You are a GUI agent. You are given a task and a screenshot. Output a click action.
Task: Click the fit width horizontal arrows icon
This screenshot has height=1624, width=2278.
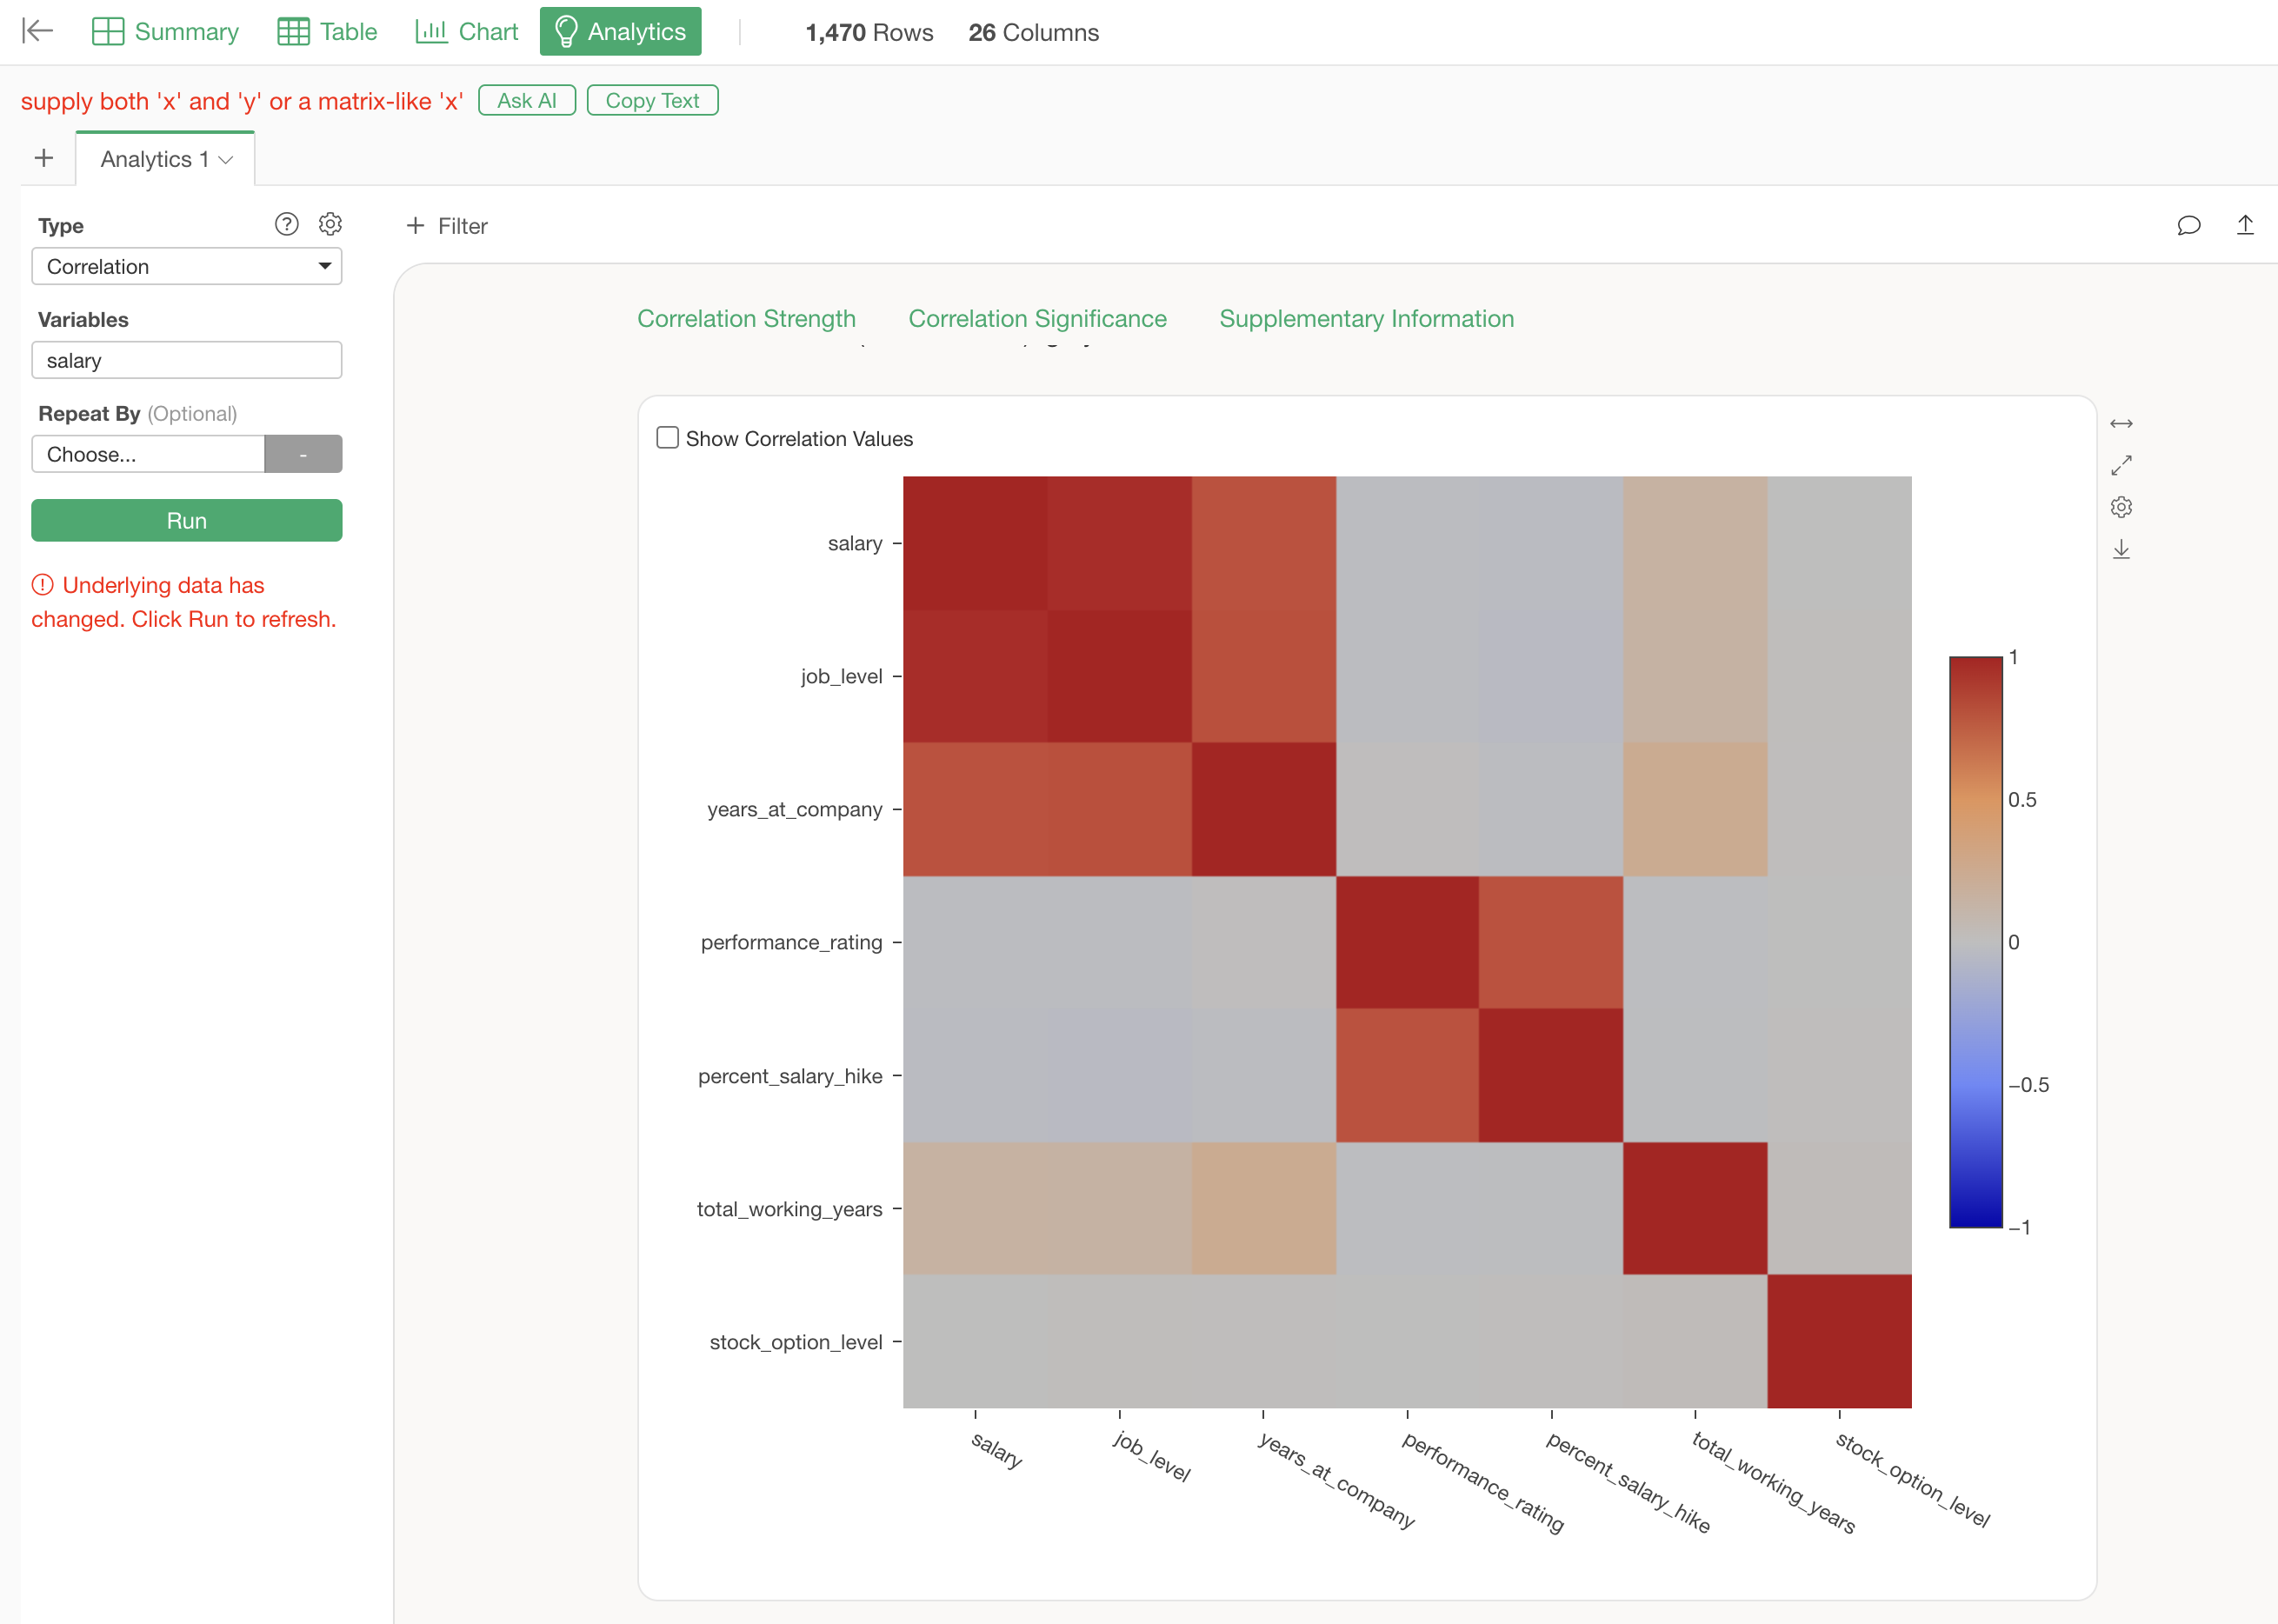coord(2121,424)
